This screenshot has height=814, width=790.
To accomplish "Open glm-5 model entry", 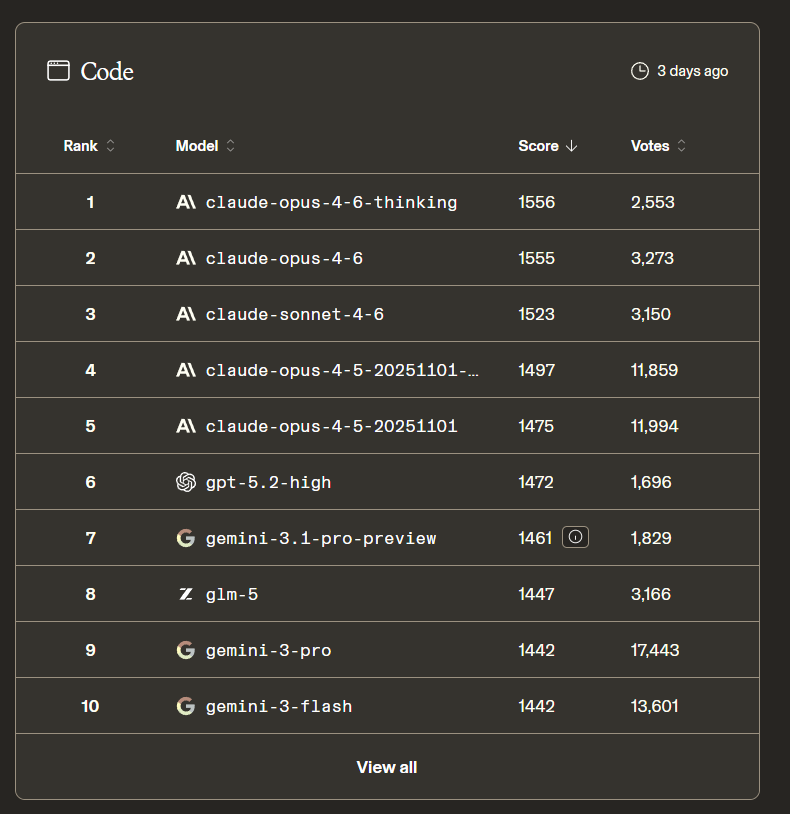I will 231,594.
